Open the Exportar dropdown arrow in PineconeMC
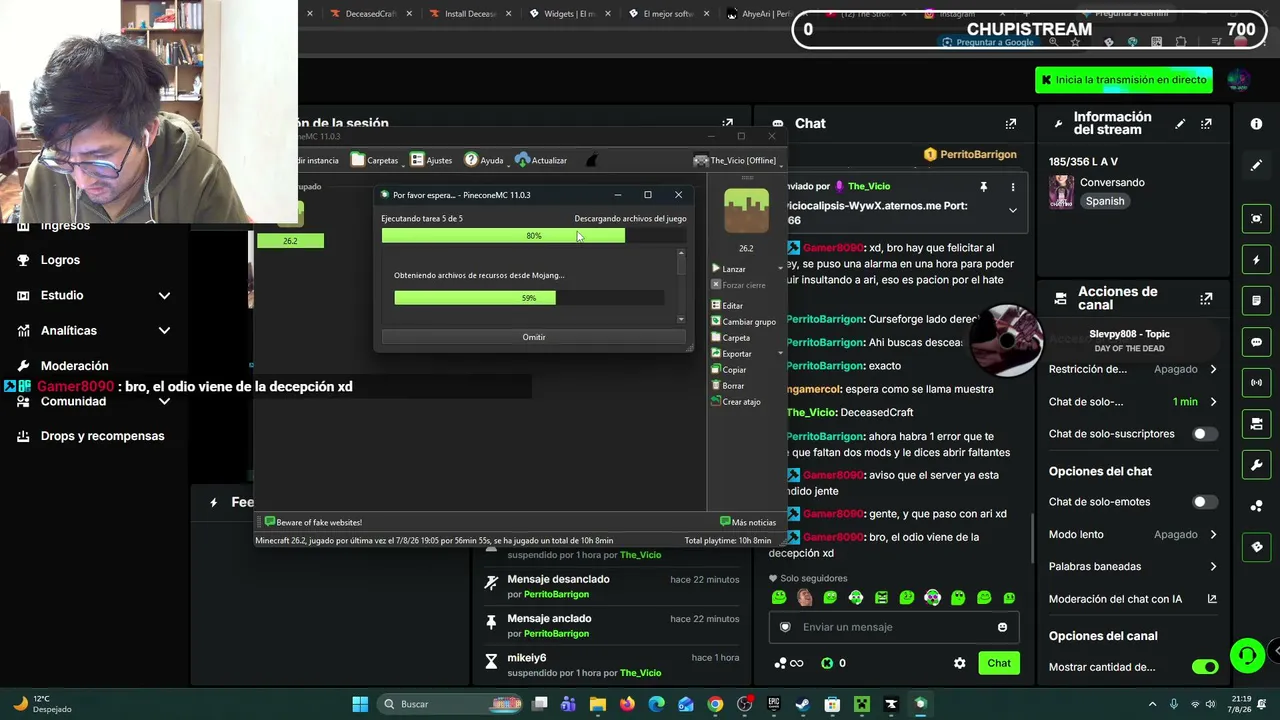This screenshot has height=720, width=1280. 780,353
